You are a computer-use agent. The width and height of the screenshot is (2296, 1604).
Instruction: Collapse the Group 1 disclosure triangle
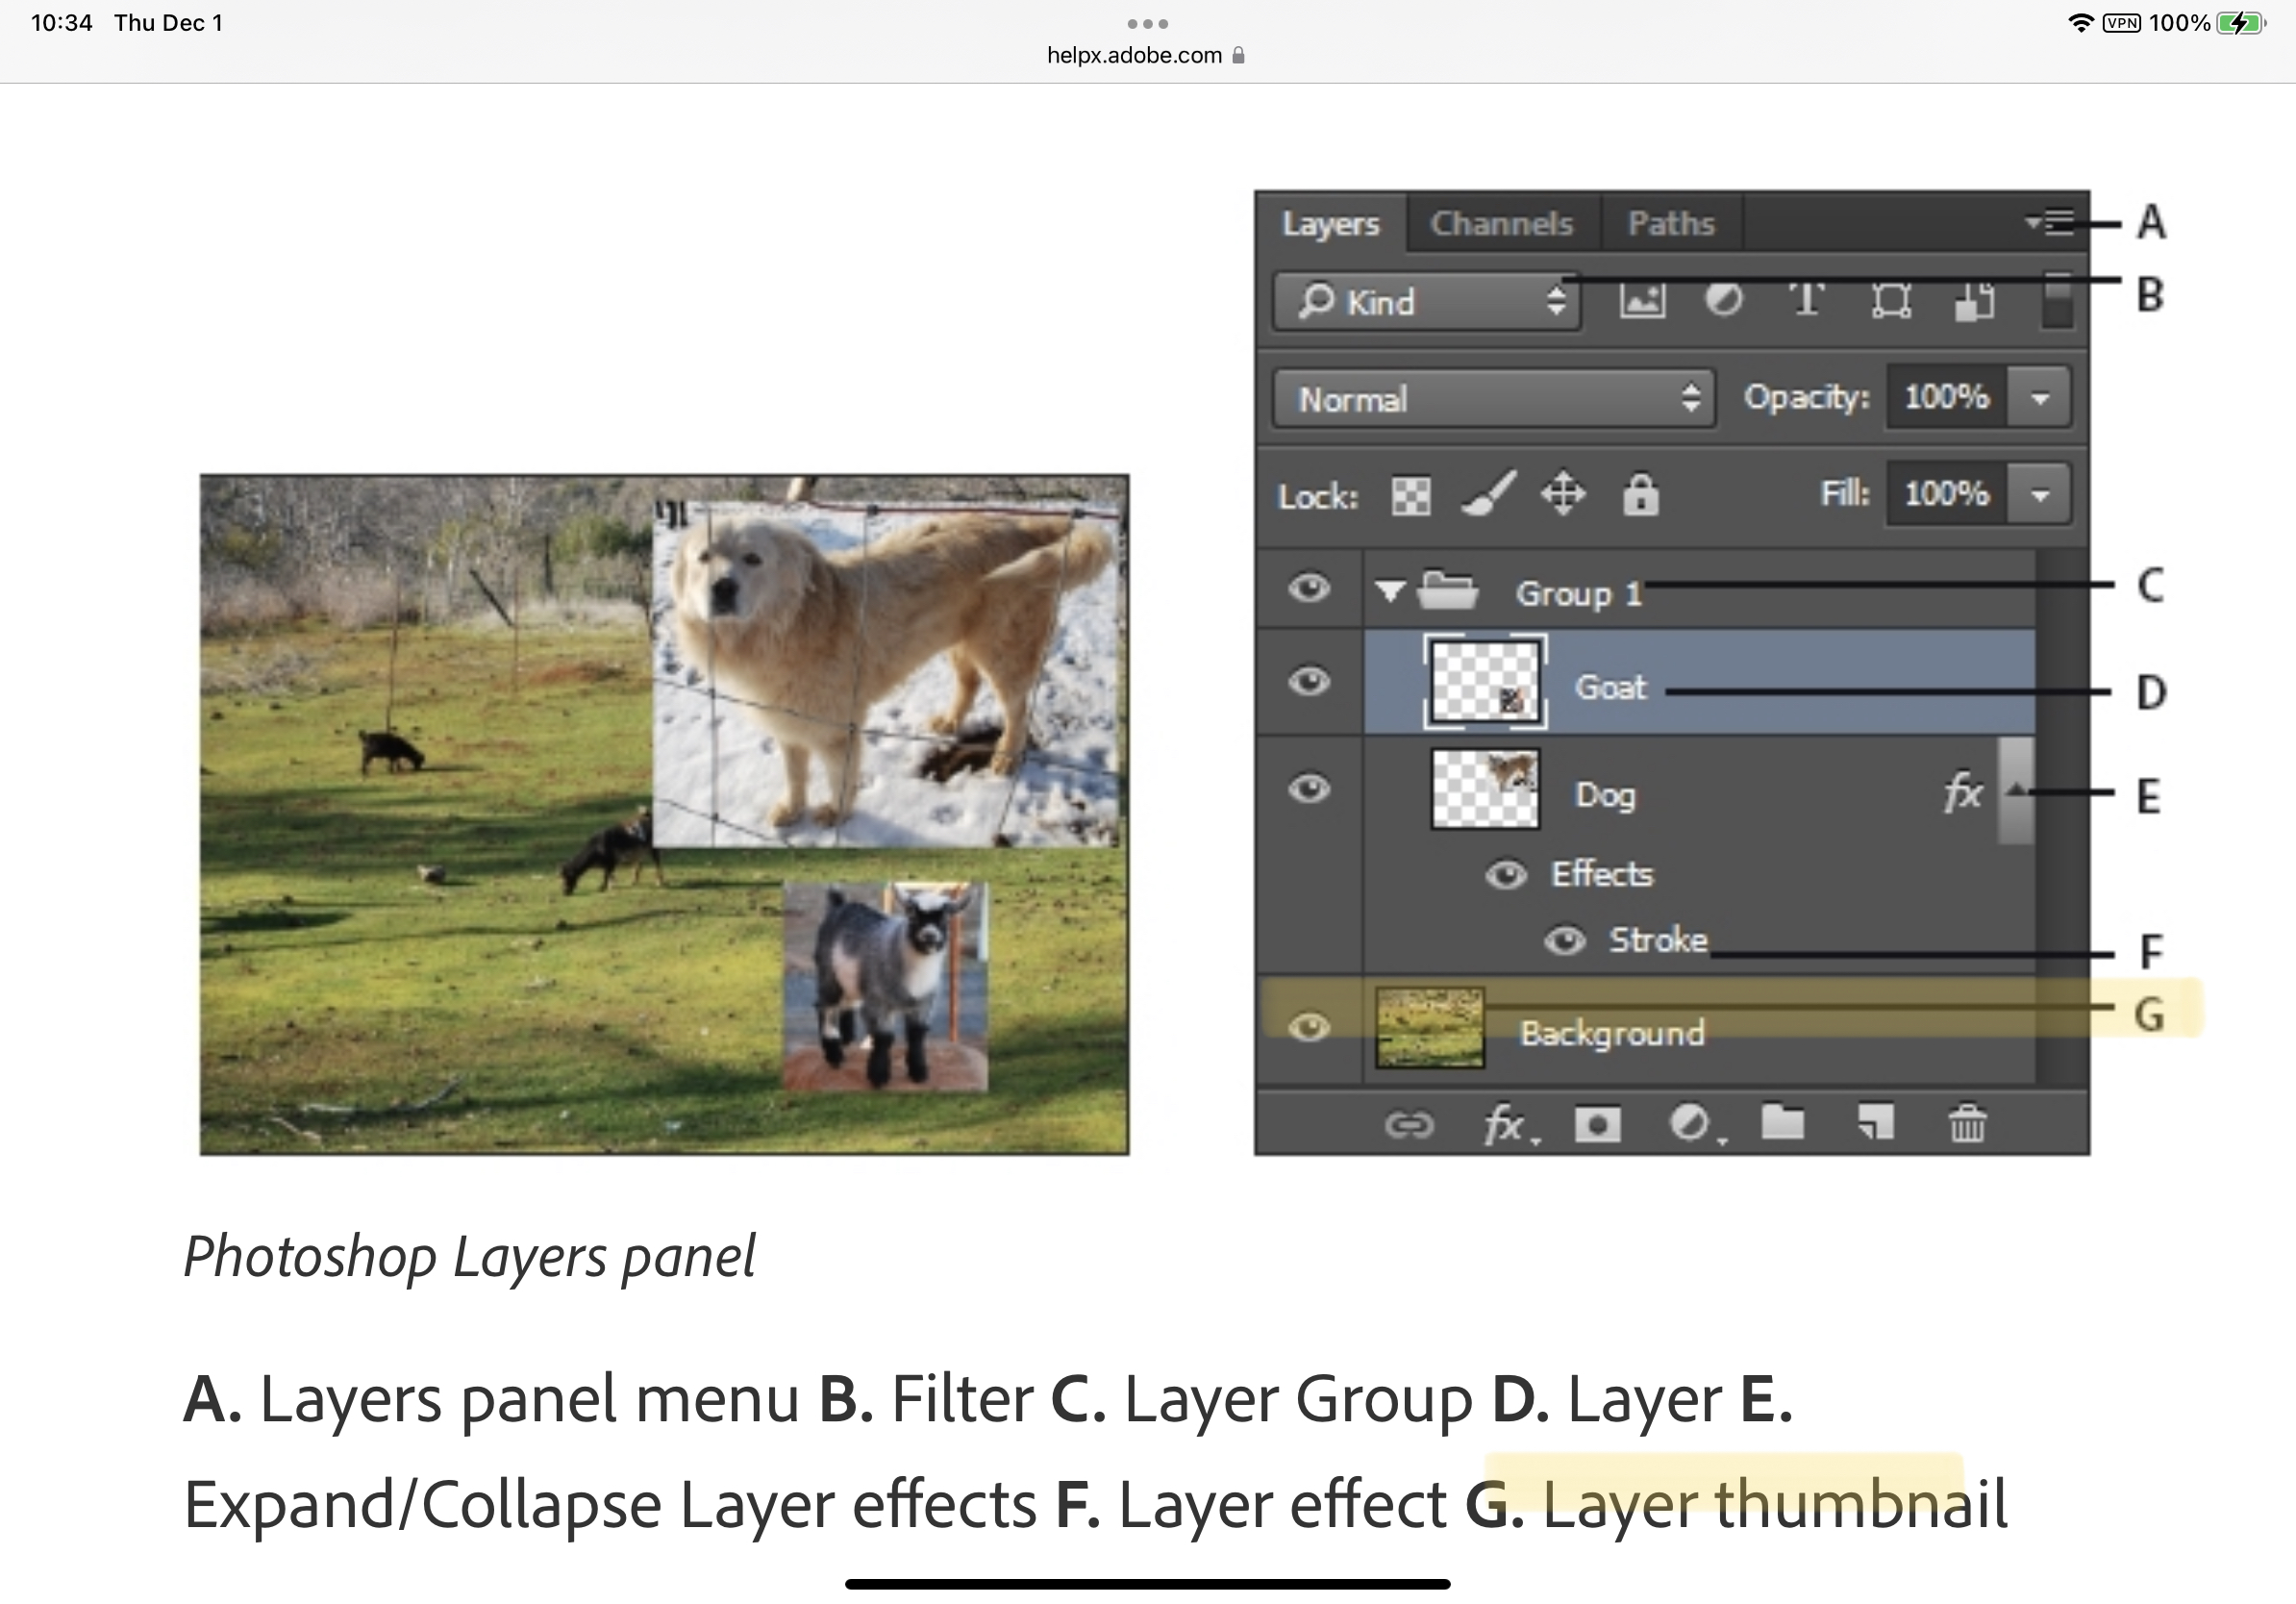(1389, 591)
